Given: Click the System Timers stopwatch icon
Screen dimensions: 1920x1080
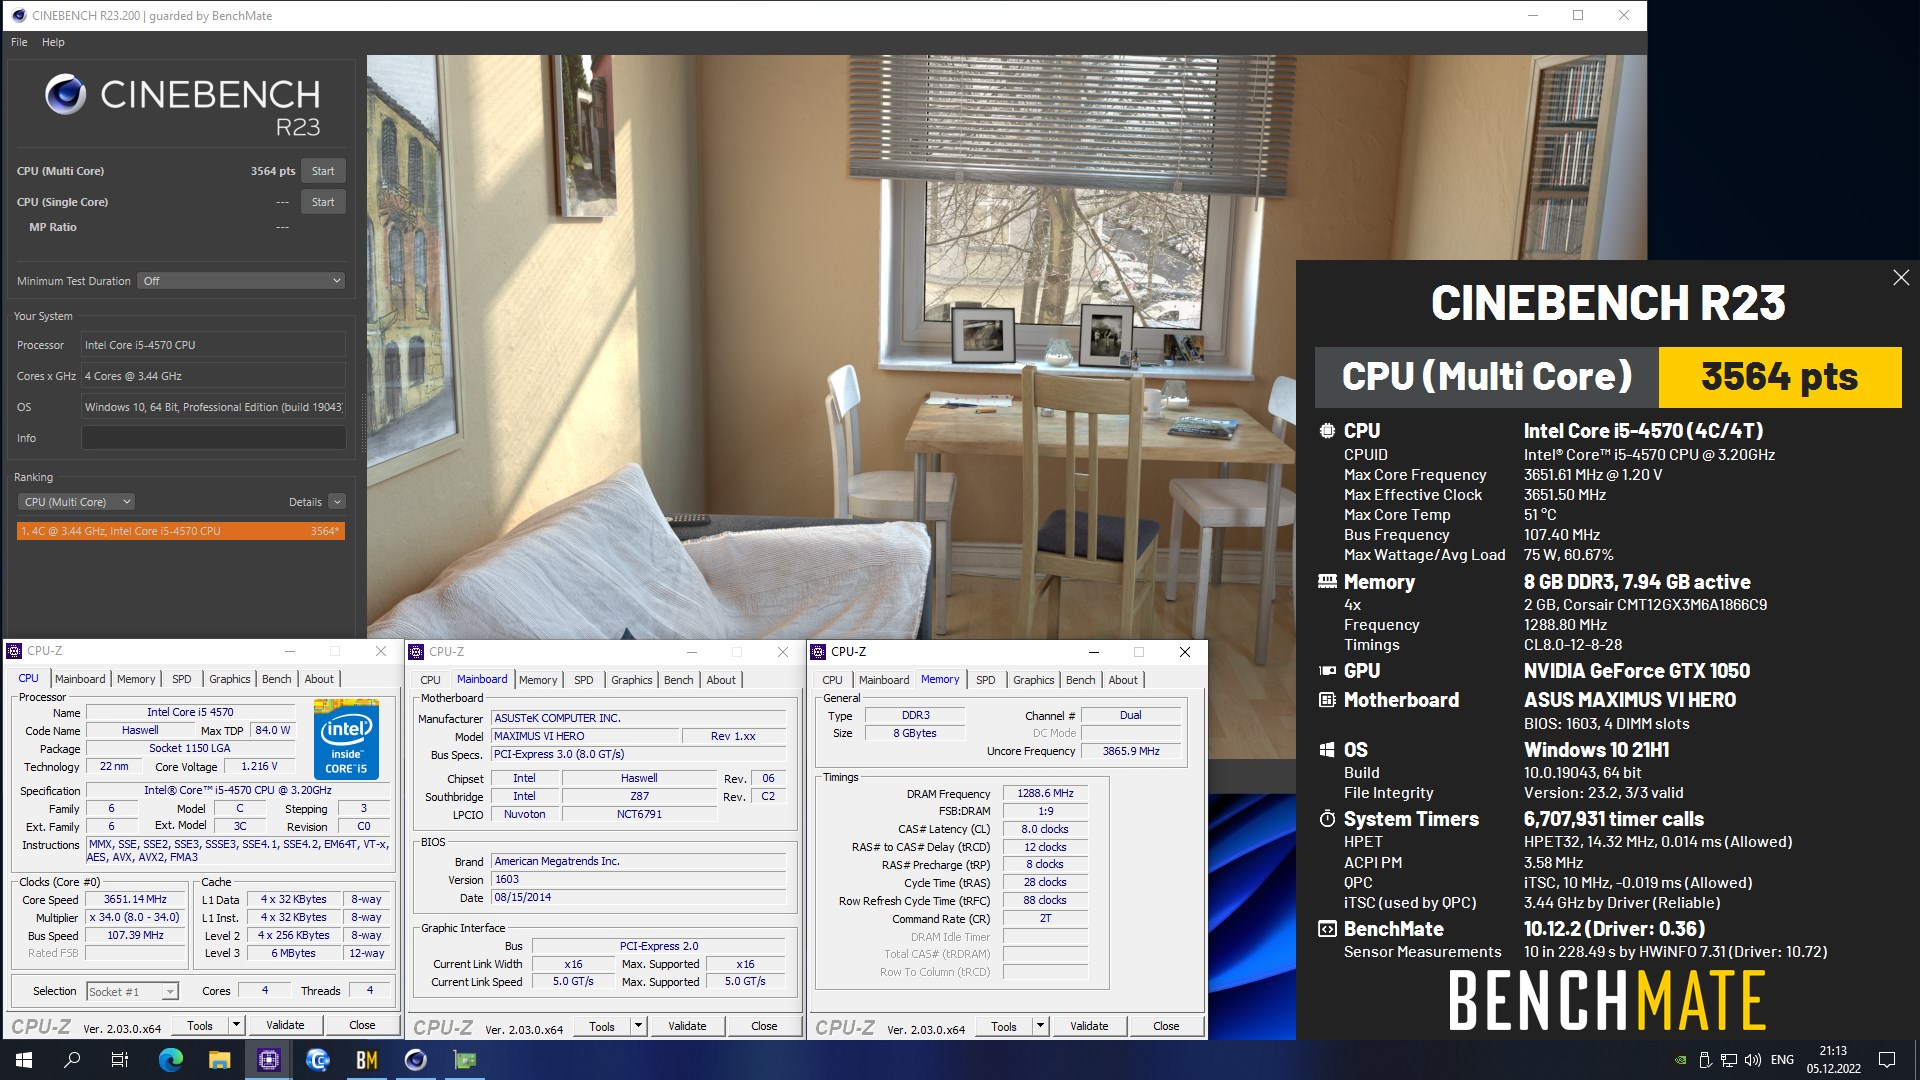Looking at the screenshot, I should tap(1327, 819).
